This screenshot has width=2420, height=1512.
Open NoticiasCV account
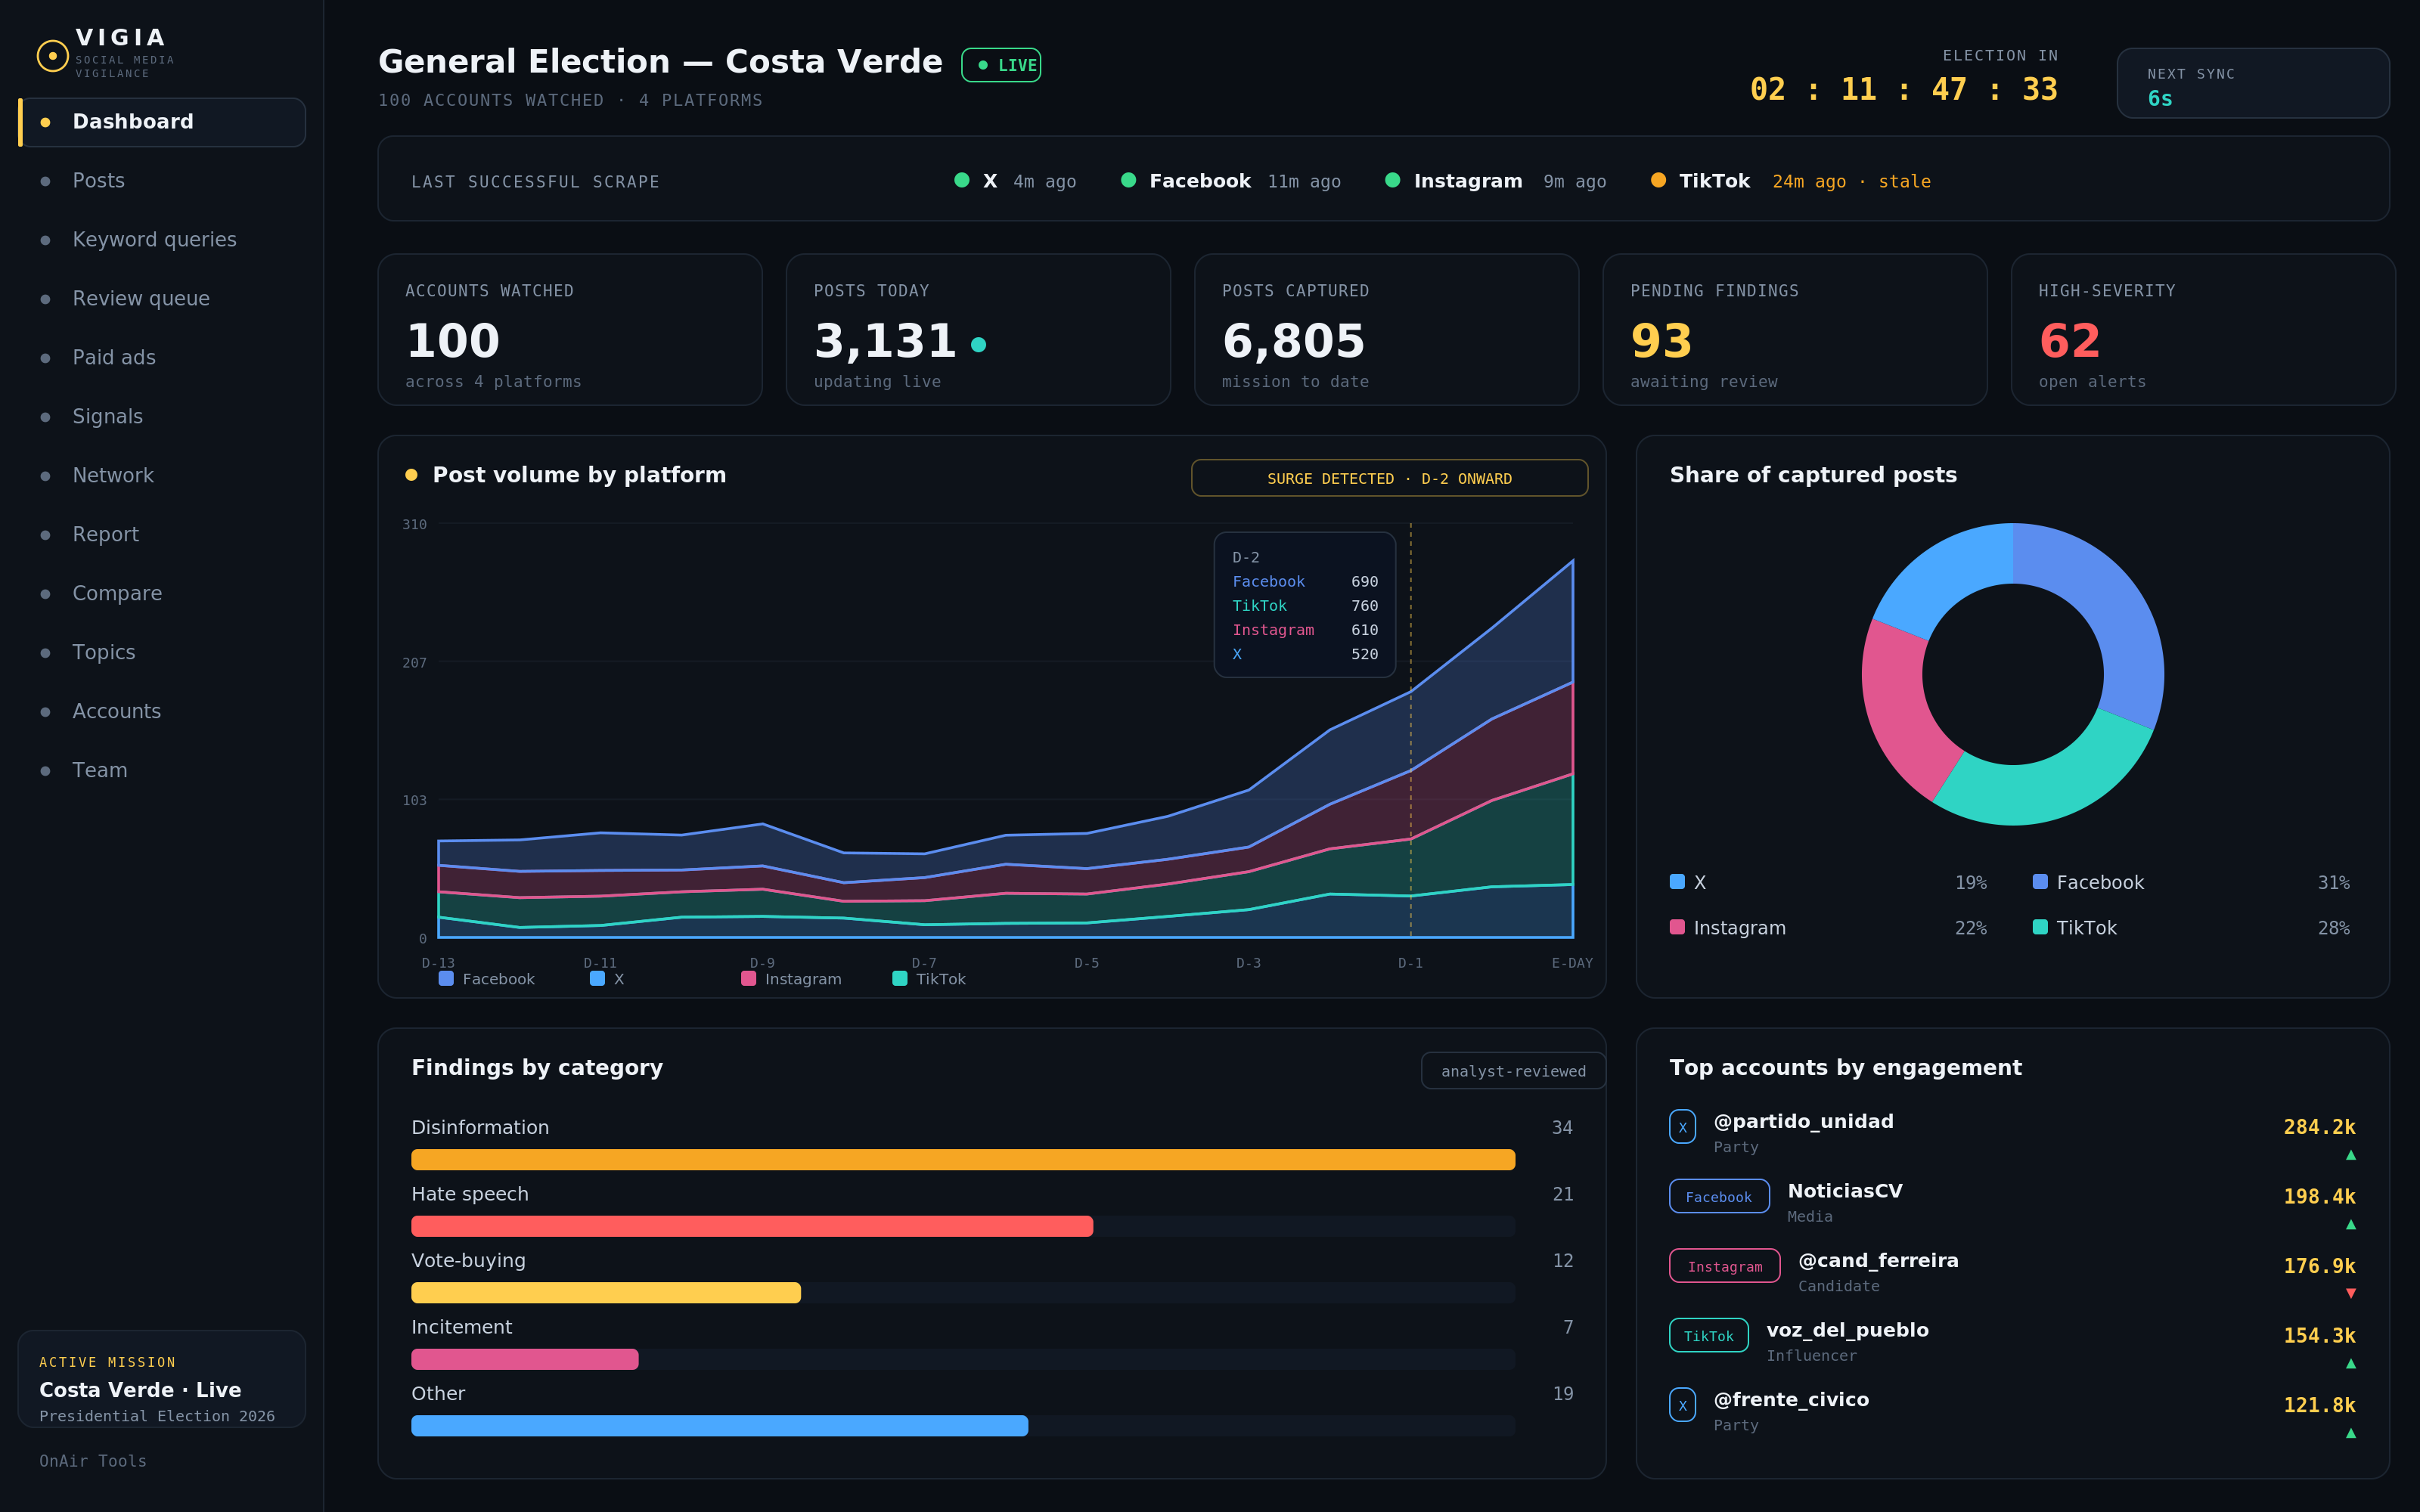click(1845, 1191)
